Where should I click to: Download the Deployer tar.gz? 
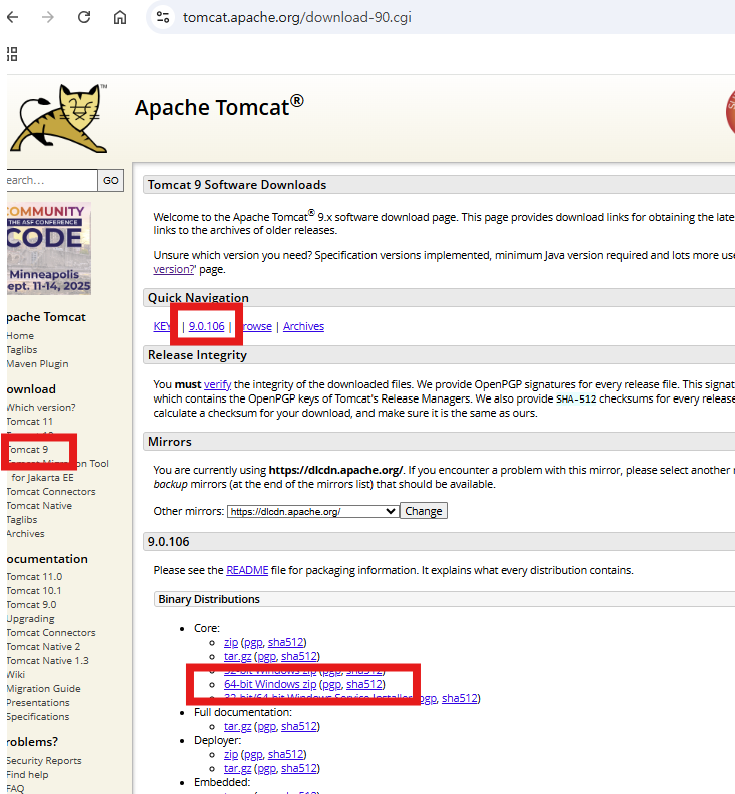[237, 768]
